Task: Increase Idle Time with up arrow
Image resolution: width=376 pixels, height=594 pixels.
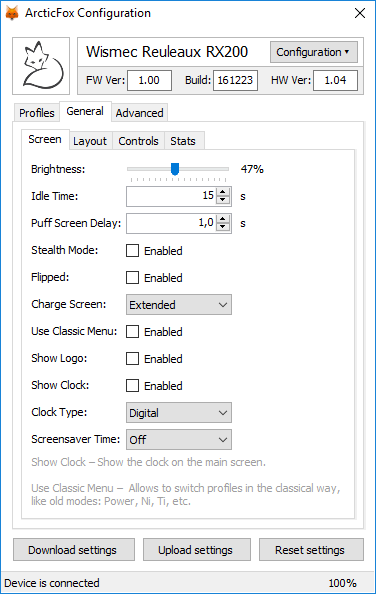Action: pyautogui.click(x=223, y=192)
